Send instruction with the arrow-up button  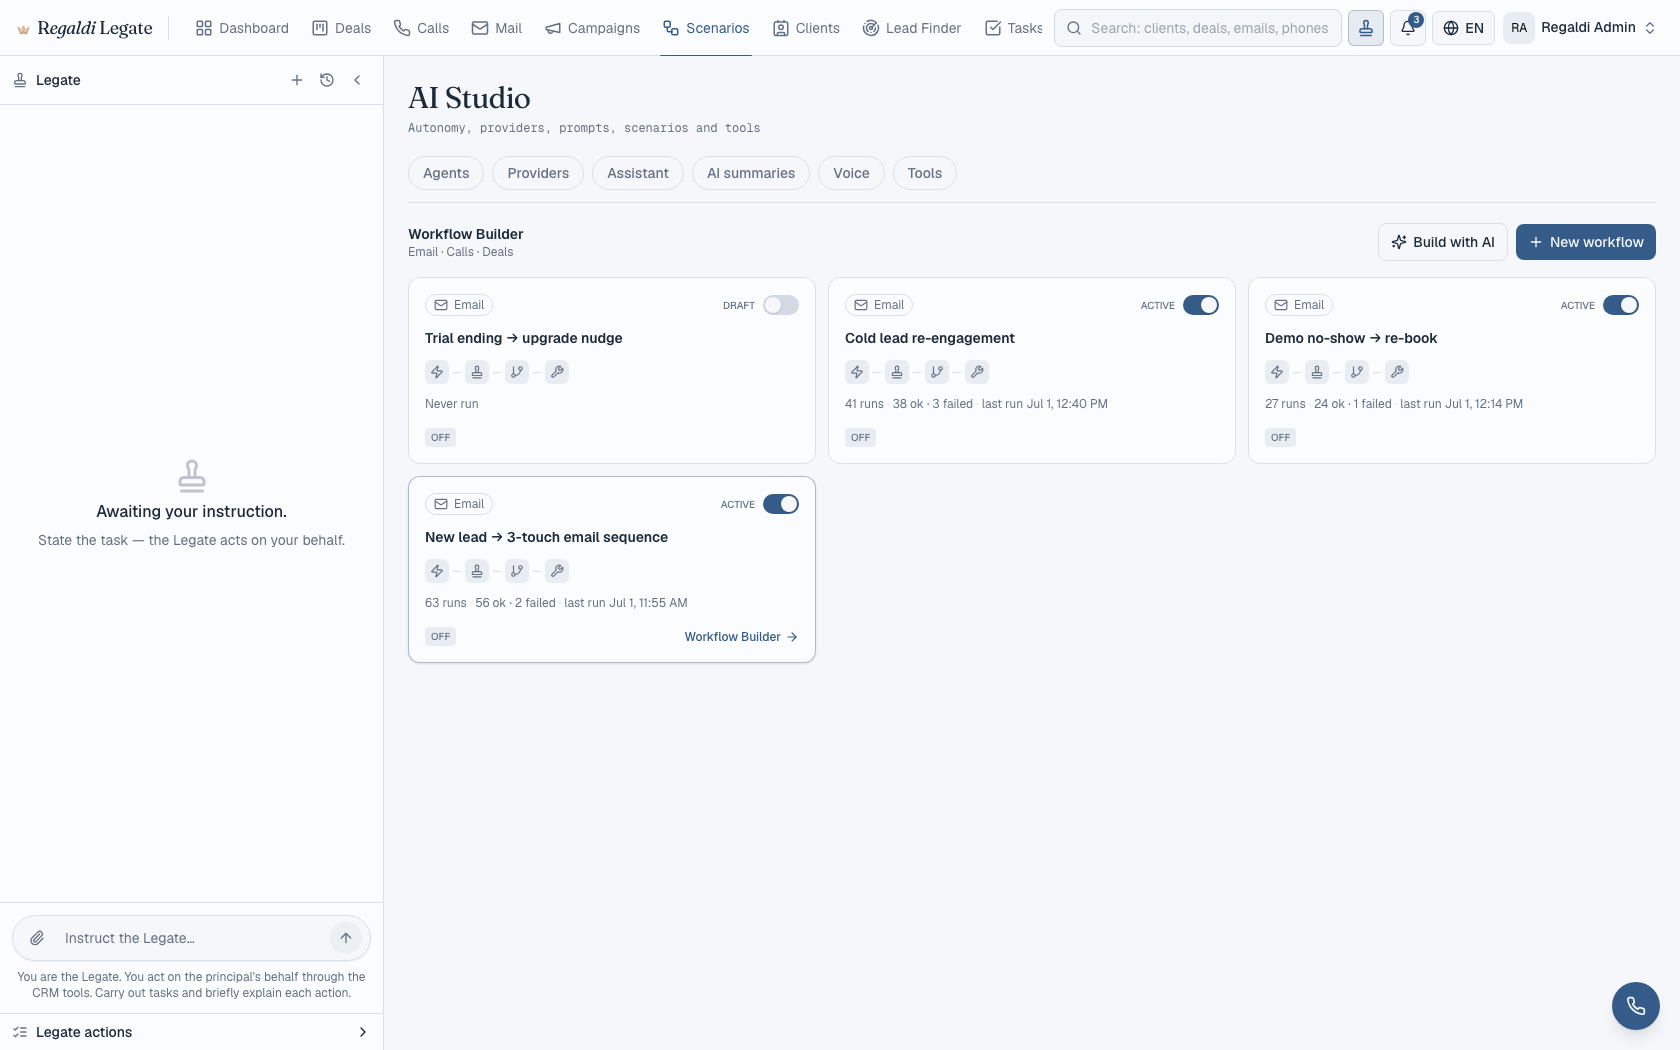coord(346,938)
